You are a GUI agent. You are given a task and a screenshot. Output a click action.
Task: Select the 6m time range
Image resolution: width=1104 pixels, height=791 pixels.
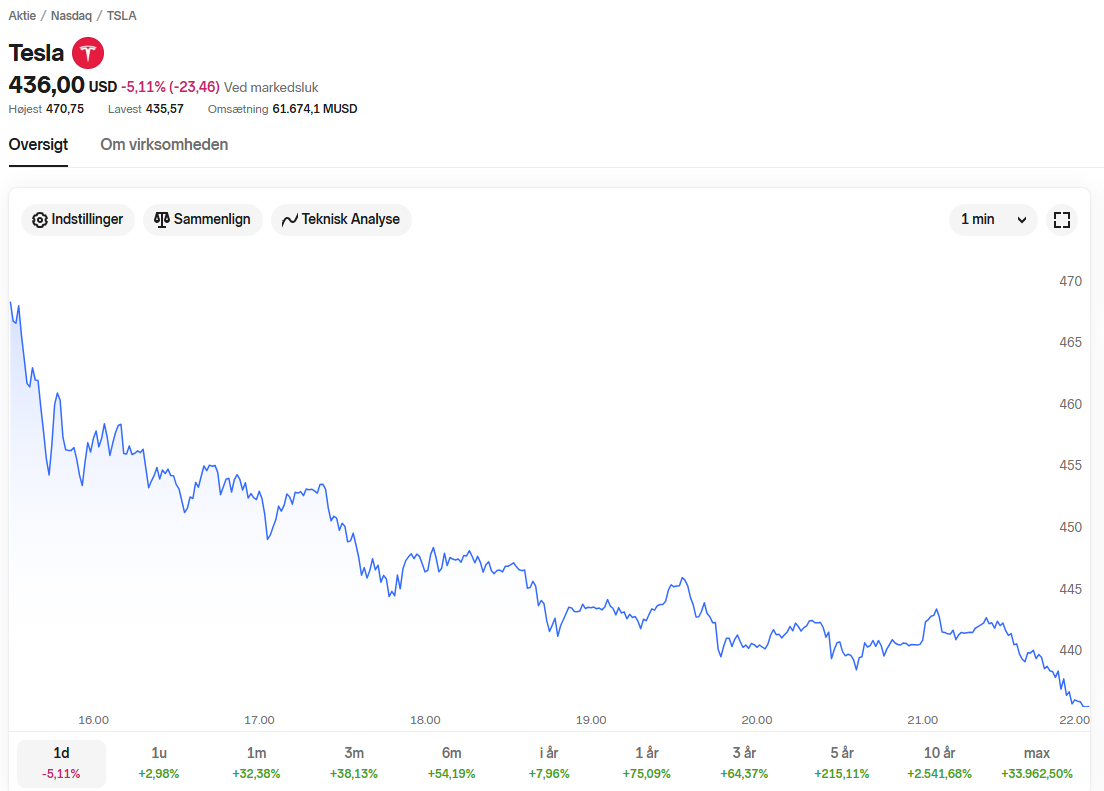(x=451, y=763)
